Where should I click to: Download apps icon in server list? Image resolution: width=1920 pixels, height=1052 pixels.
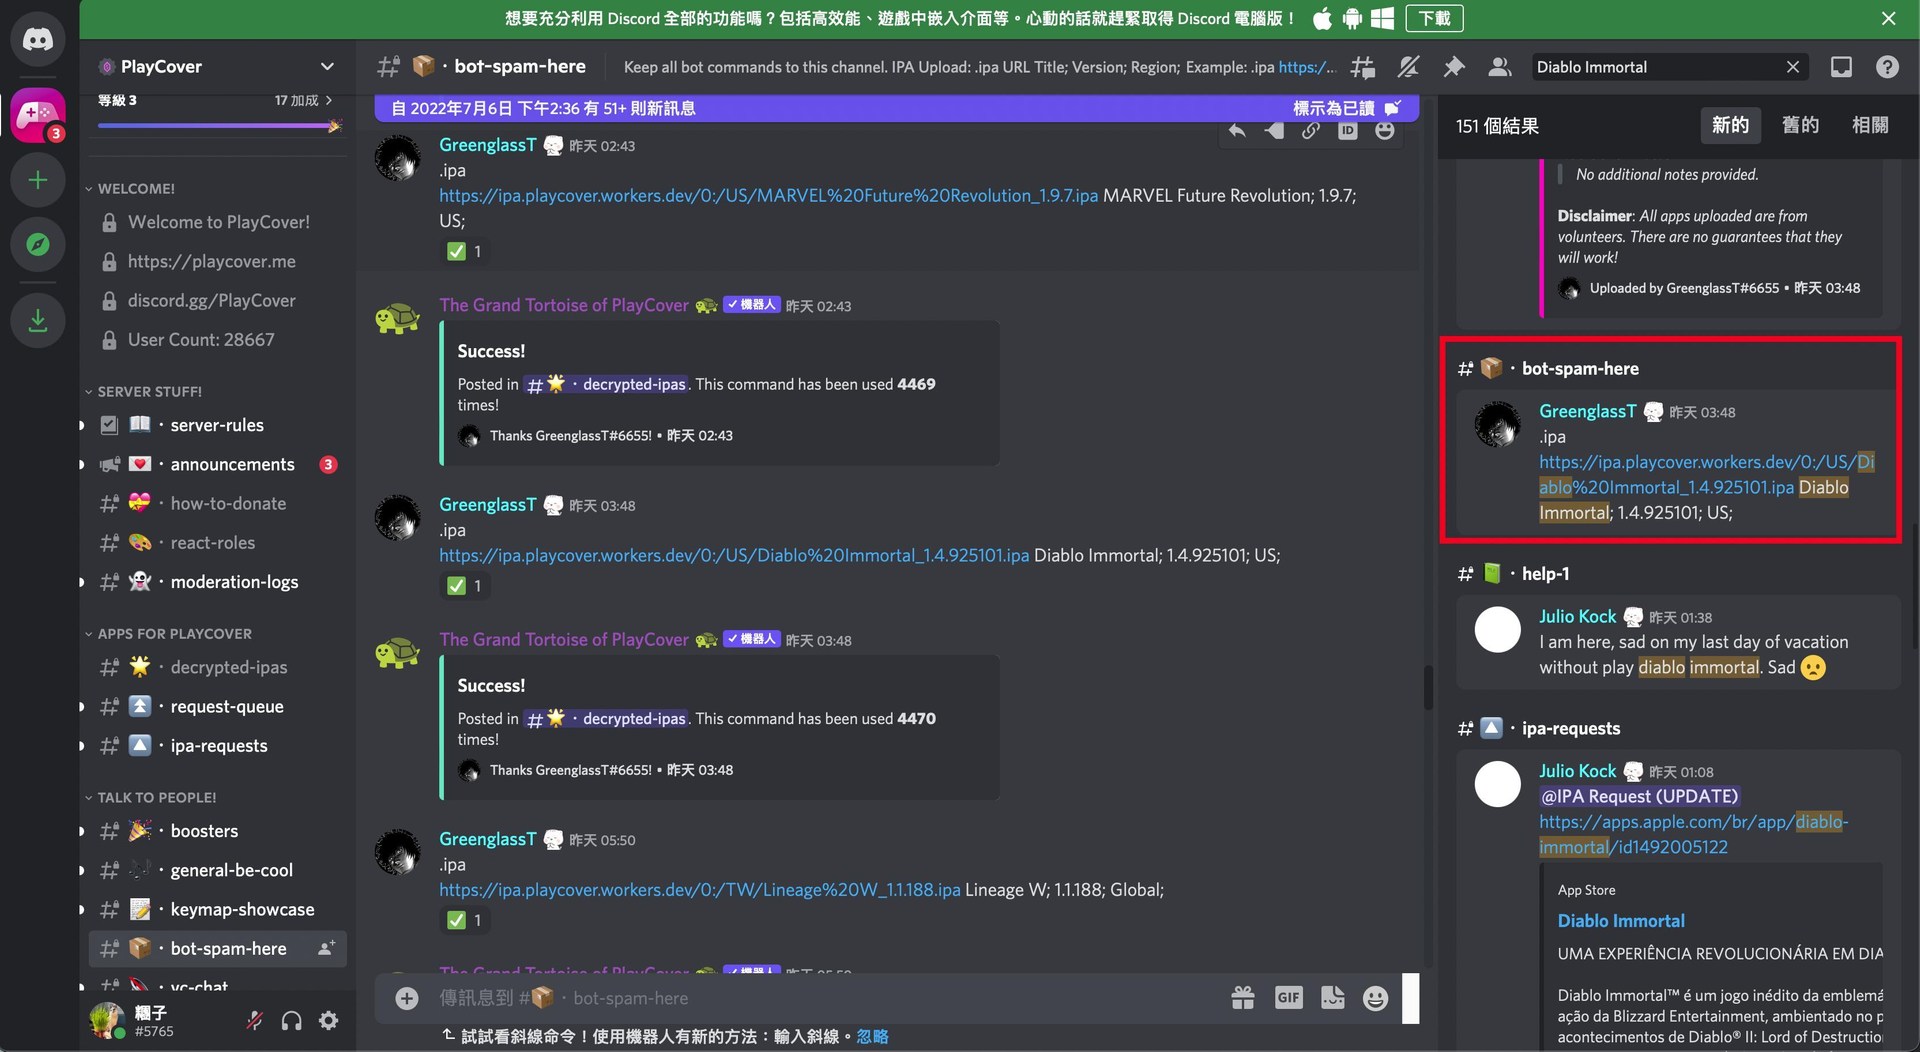(x=38, y=321)
